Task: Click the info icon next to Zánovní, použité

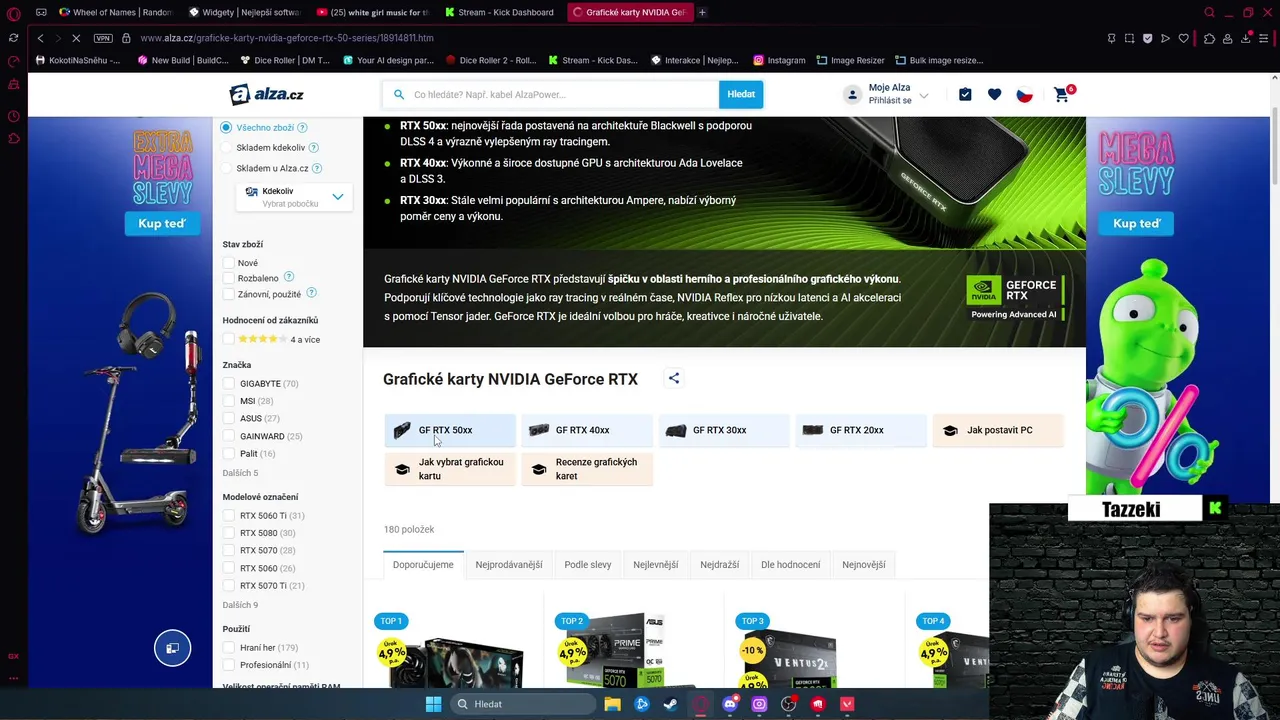Action: (x=311, y=293)
